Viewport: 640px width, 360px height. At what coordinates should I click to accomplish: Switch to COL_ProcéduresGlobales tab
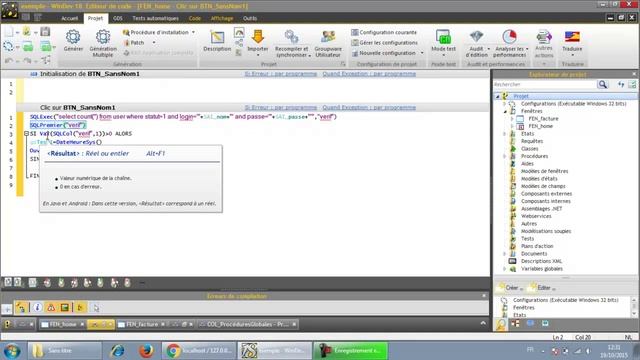point(247,324)
